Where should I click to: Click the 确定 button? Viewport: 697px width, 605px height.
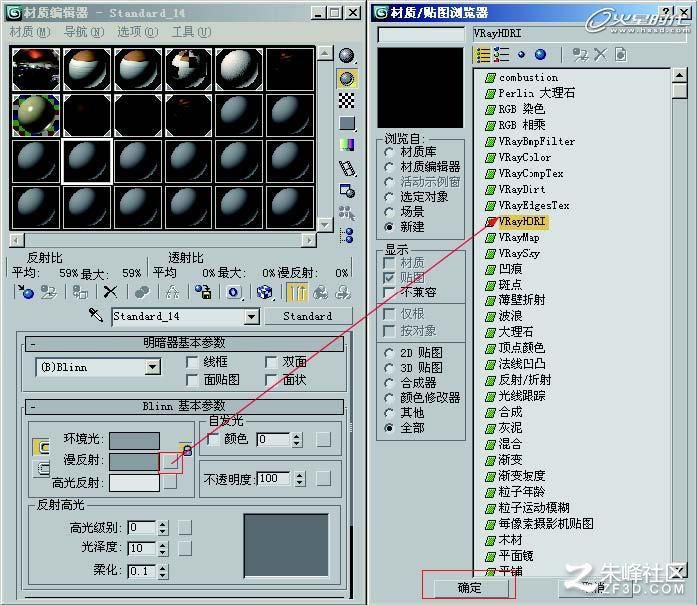pyautogui.click(x=469, y=588)
